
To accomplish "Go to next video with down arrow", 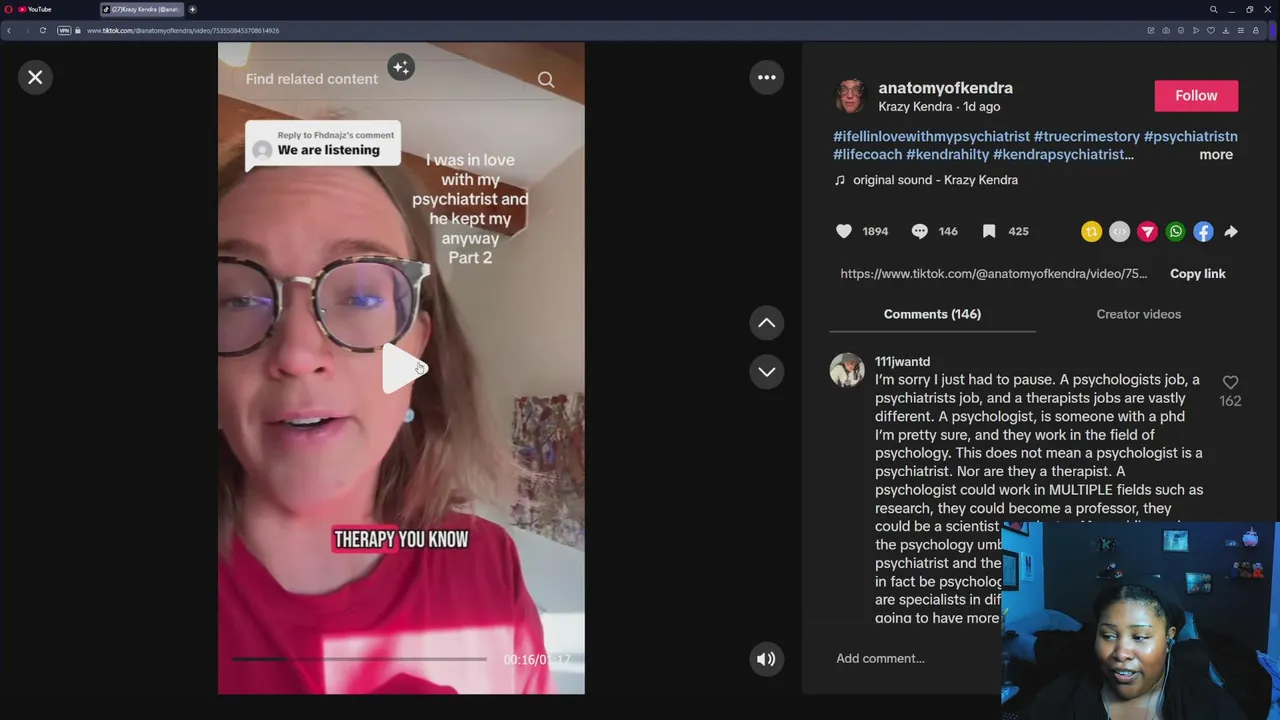I will (767, 371).
